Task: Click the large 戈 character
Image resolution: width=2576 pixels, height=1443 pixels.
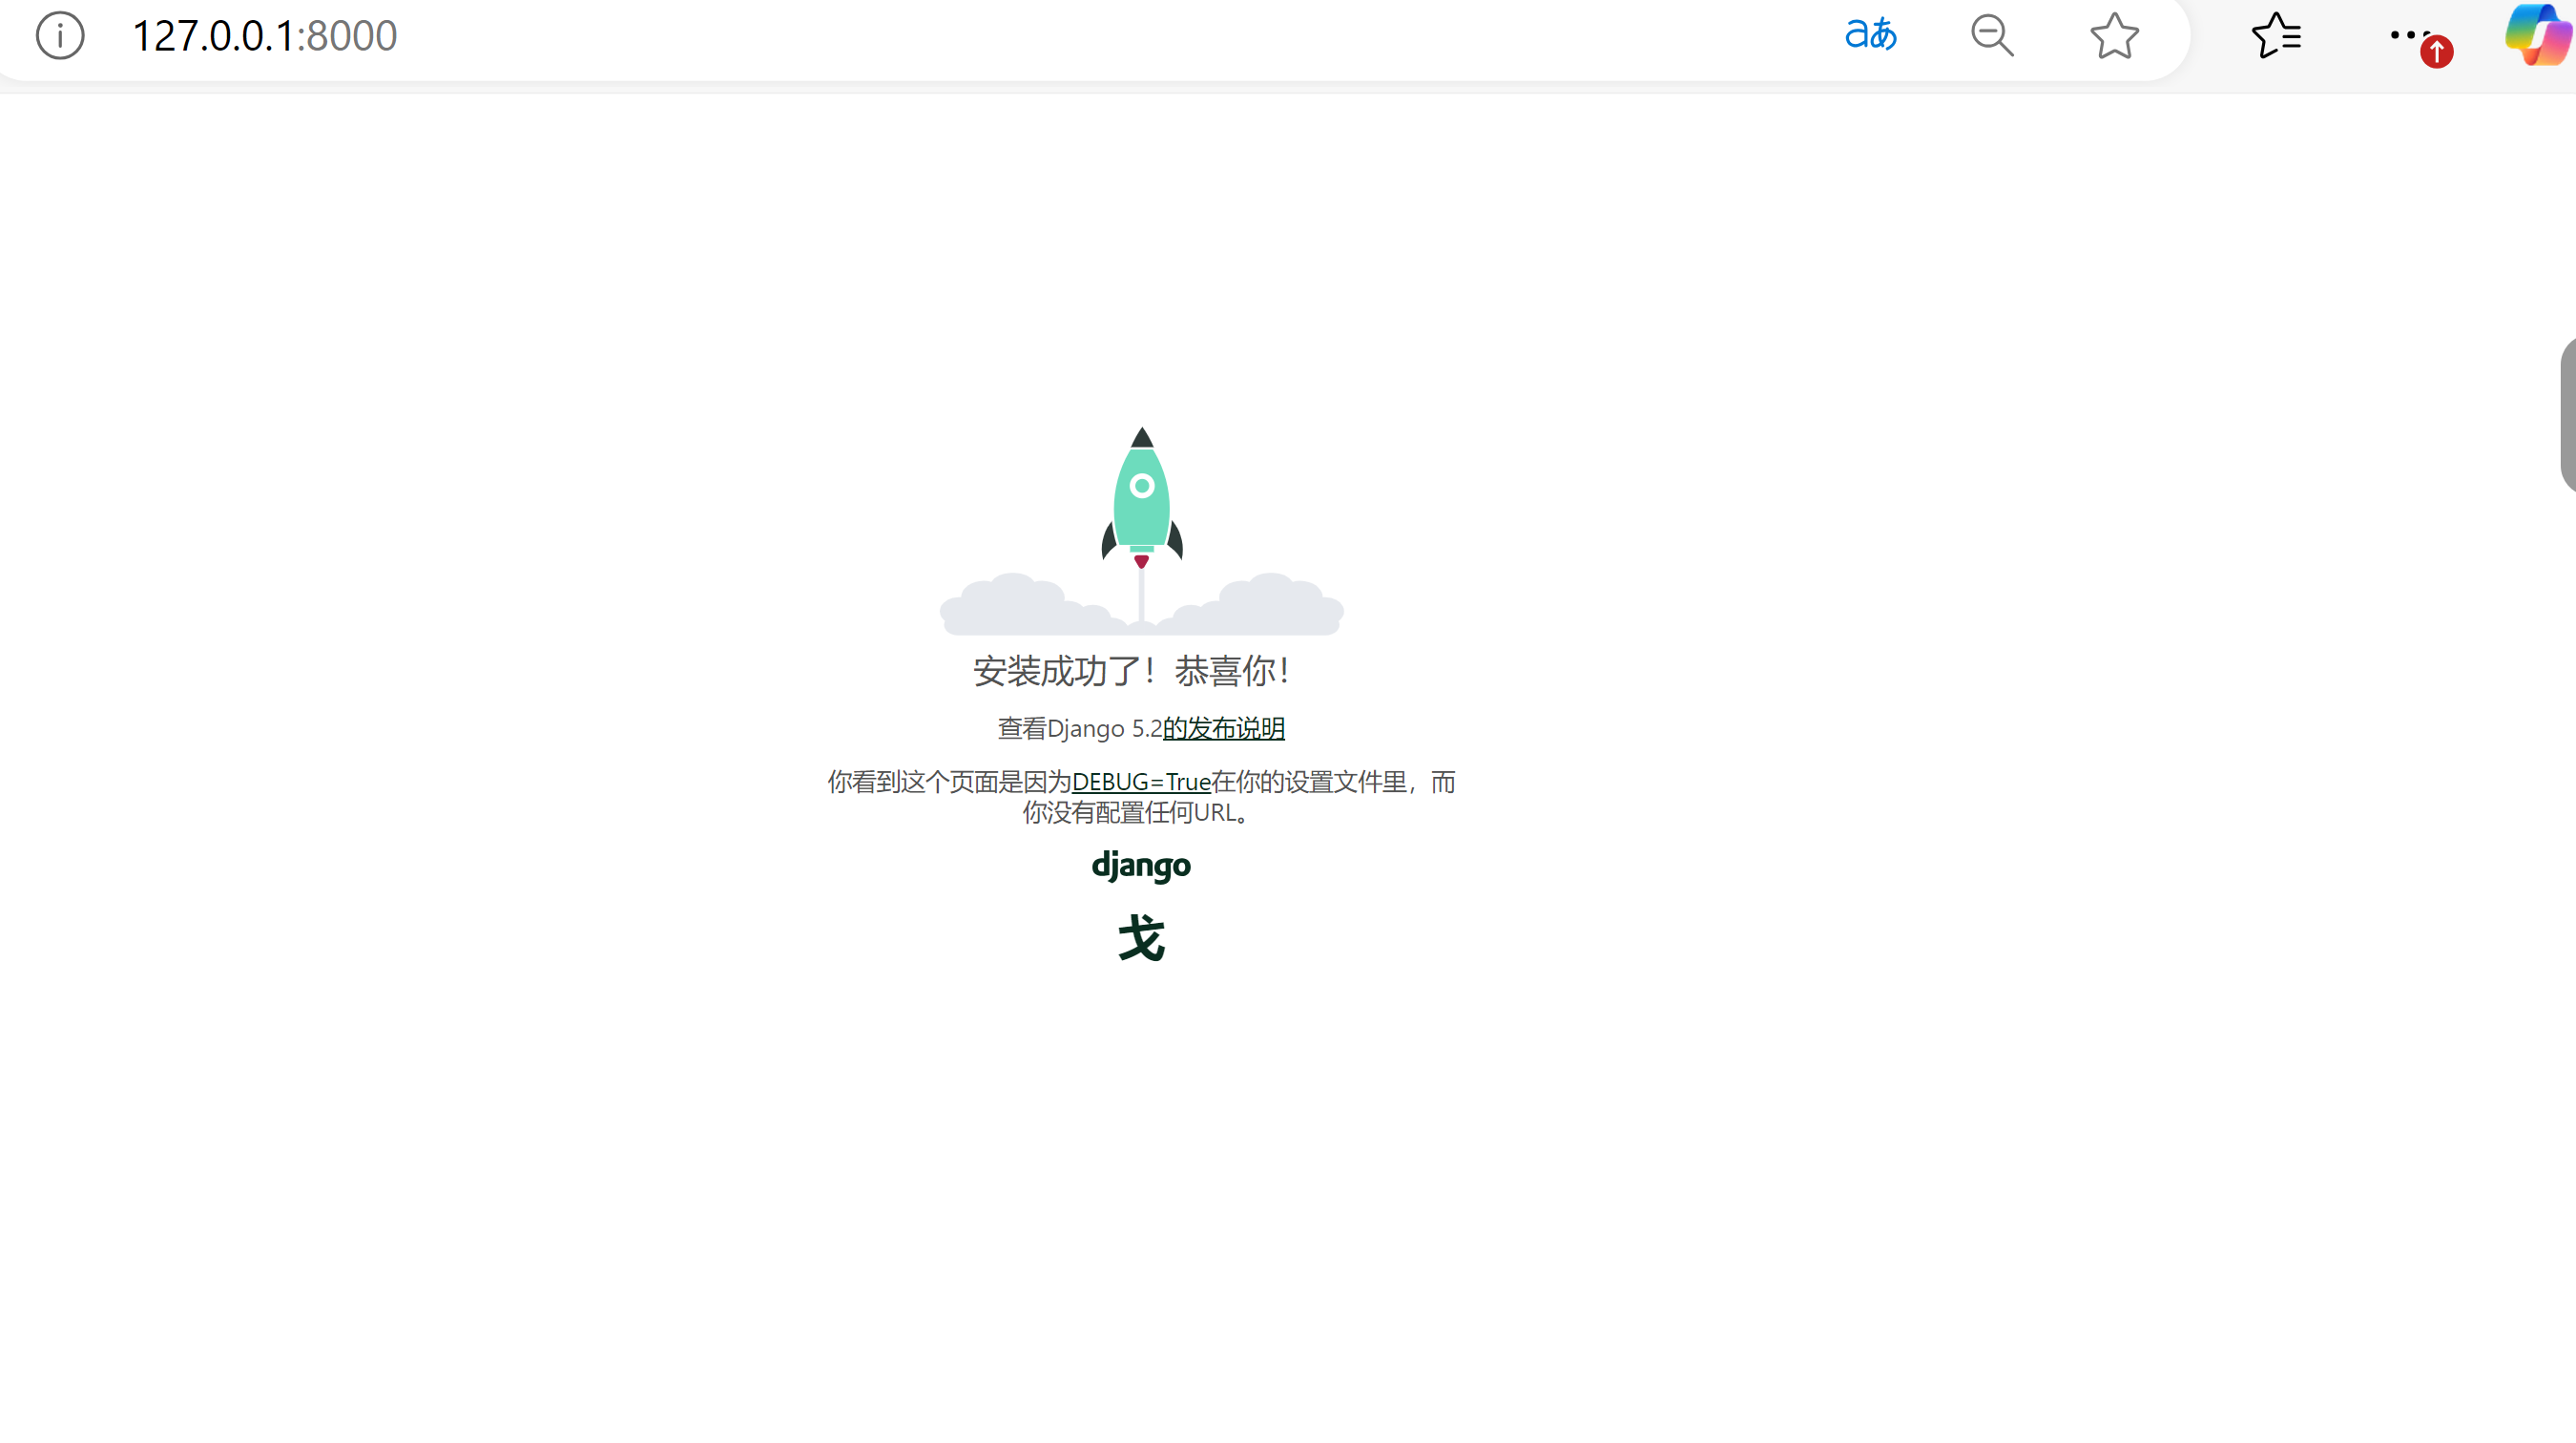Action: click(x=1141, y=939)
